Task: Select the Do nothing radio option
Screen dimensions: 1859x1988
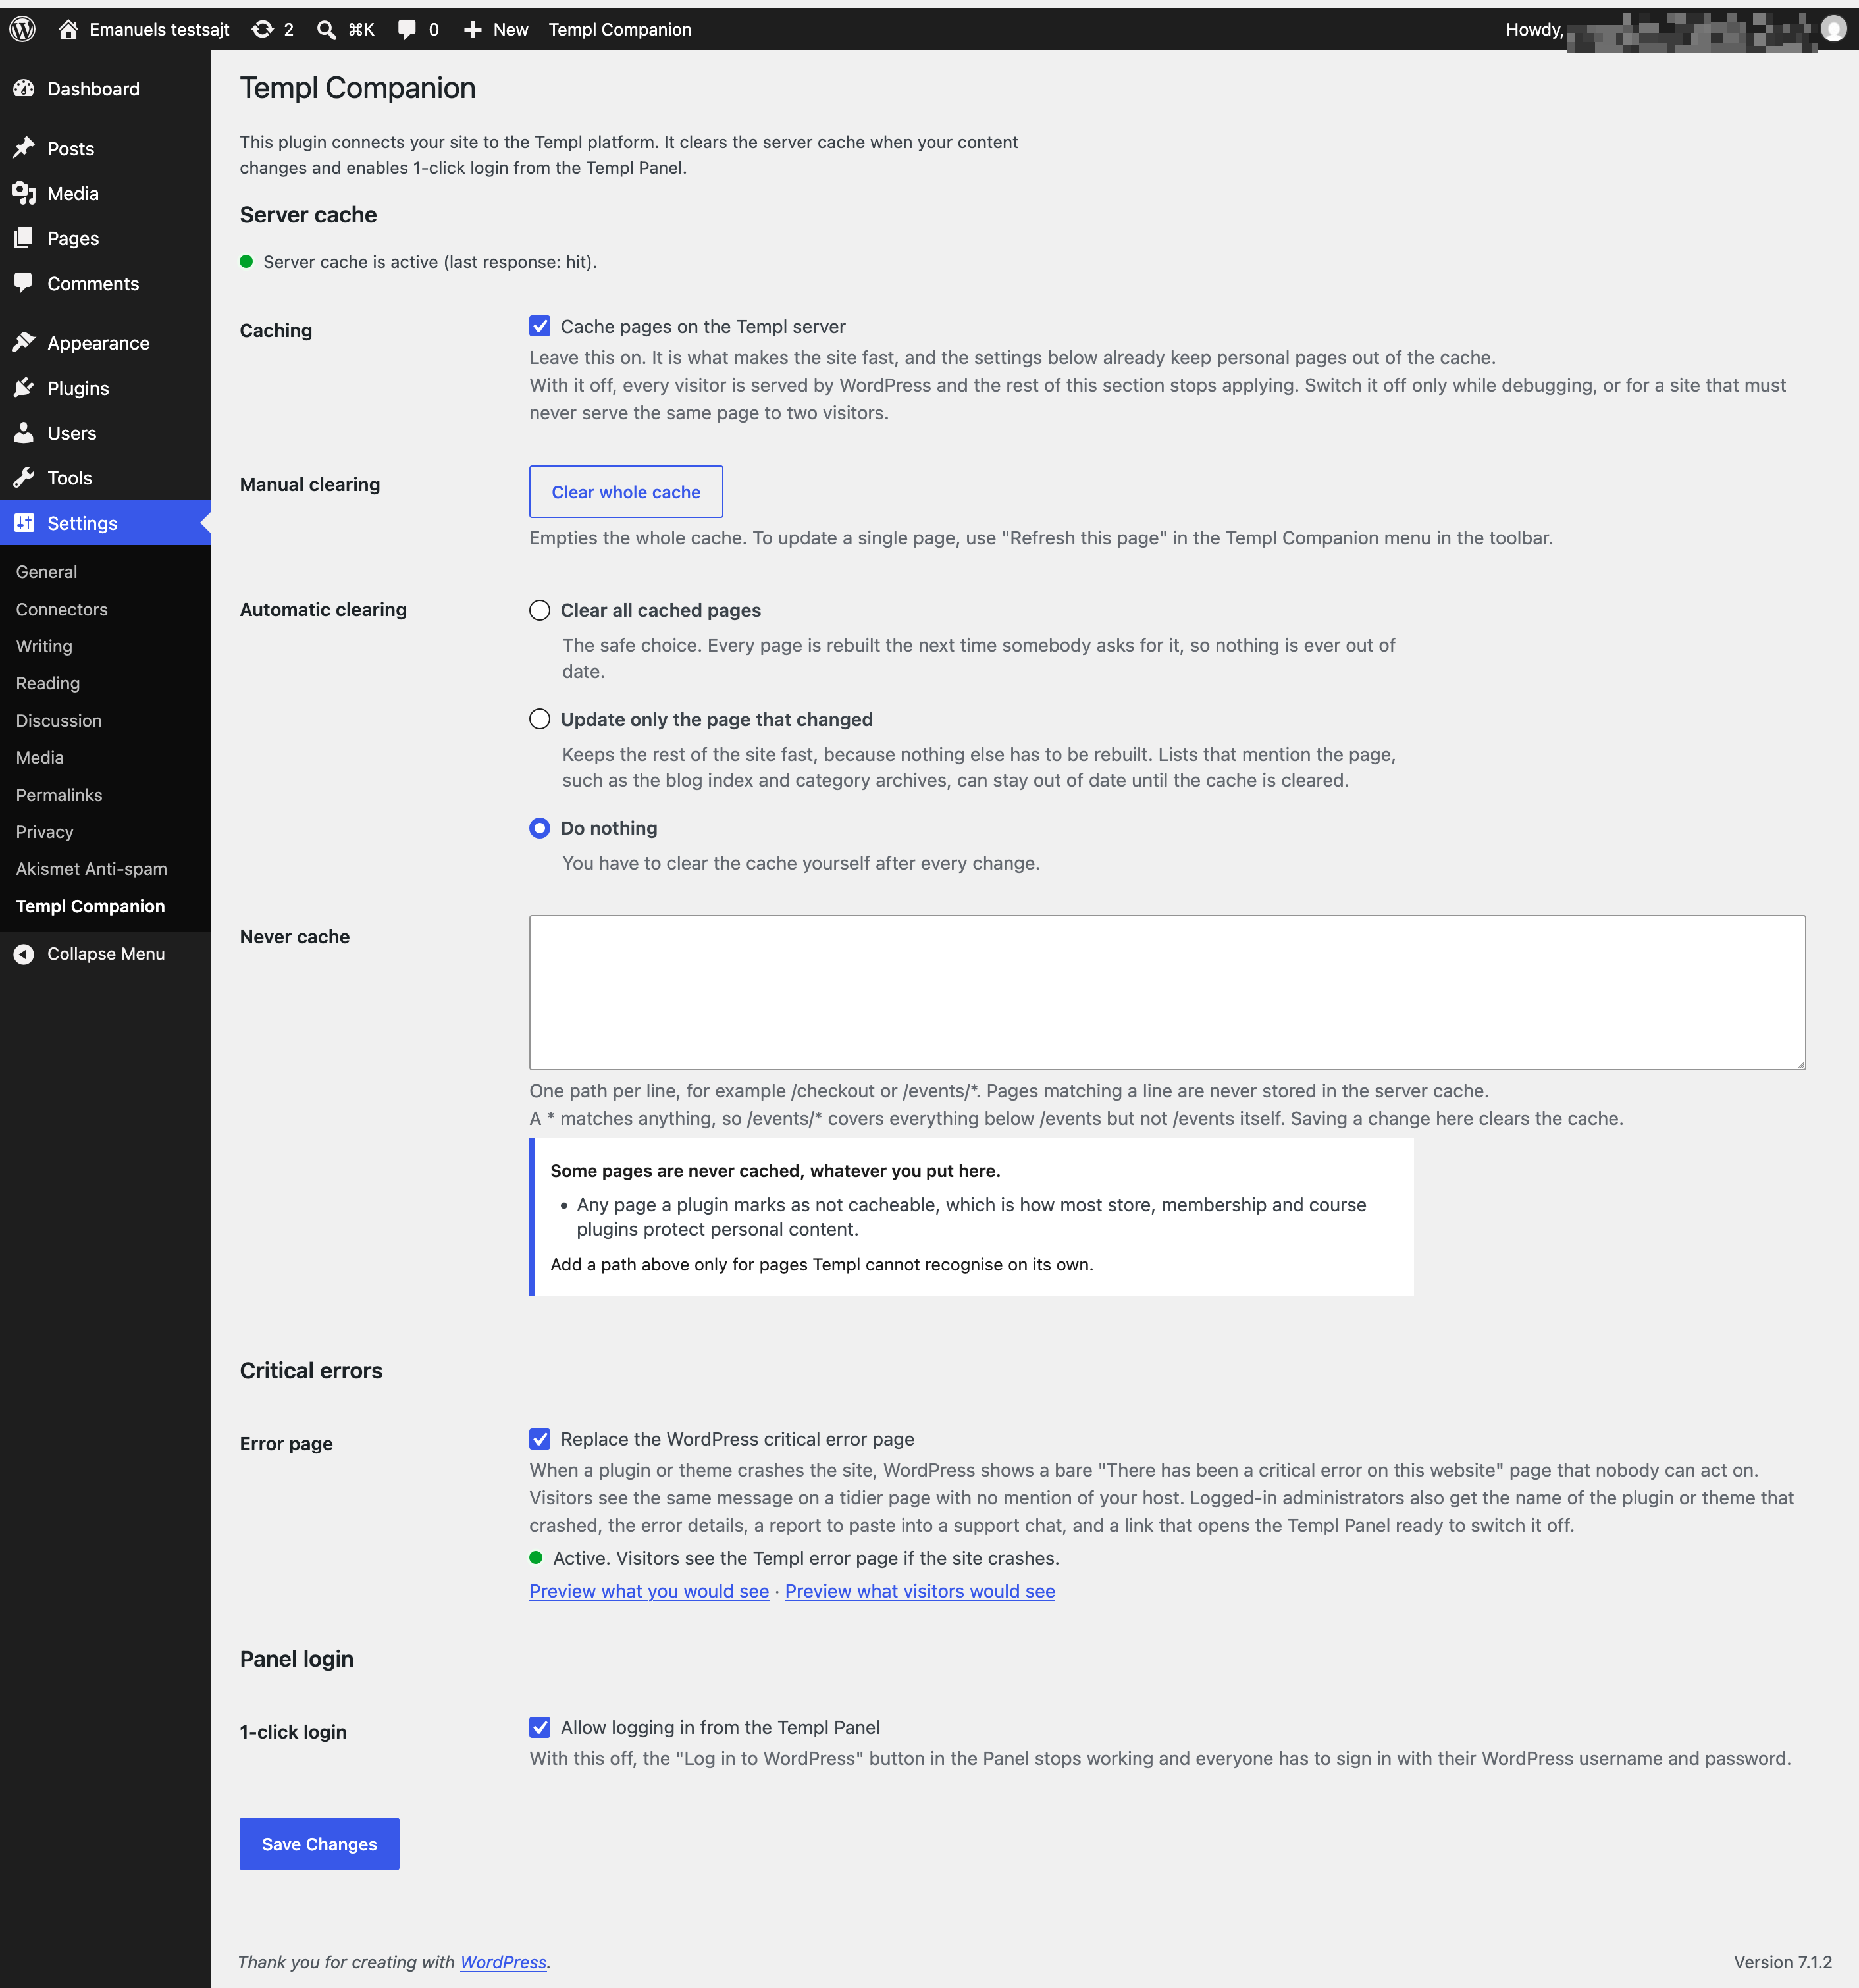Action: coord(540,828)
